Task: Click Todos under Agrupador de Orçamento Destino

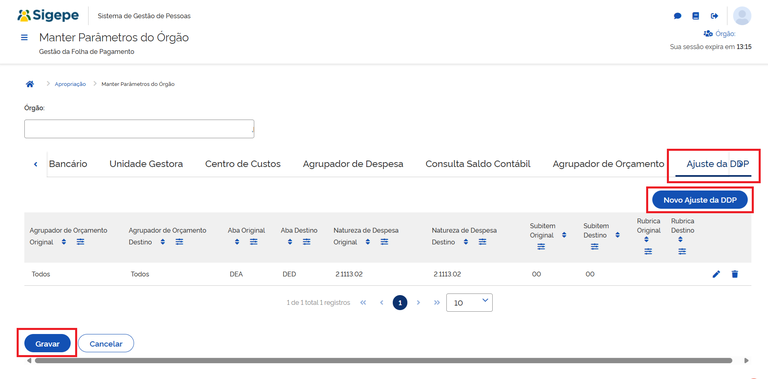Action: (x=140, y=274)
